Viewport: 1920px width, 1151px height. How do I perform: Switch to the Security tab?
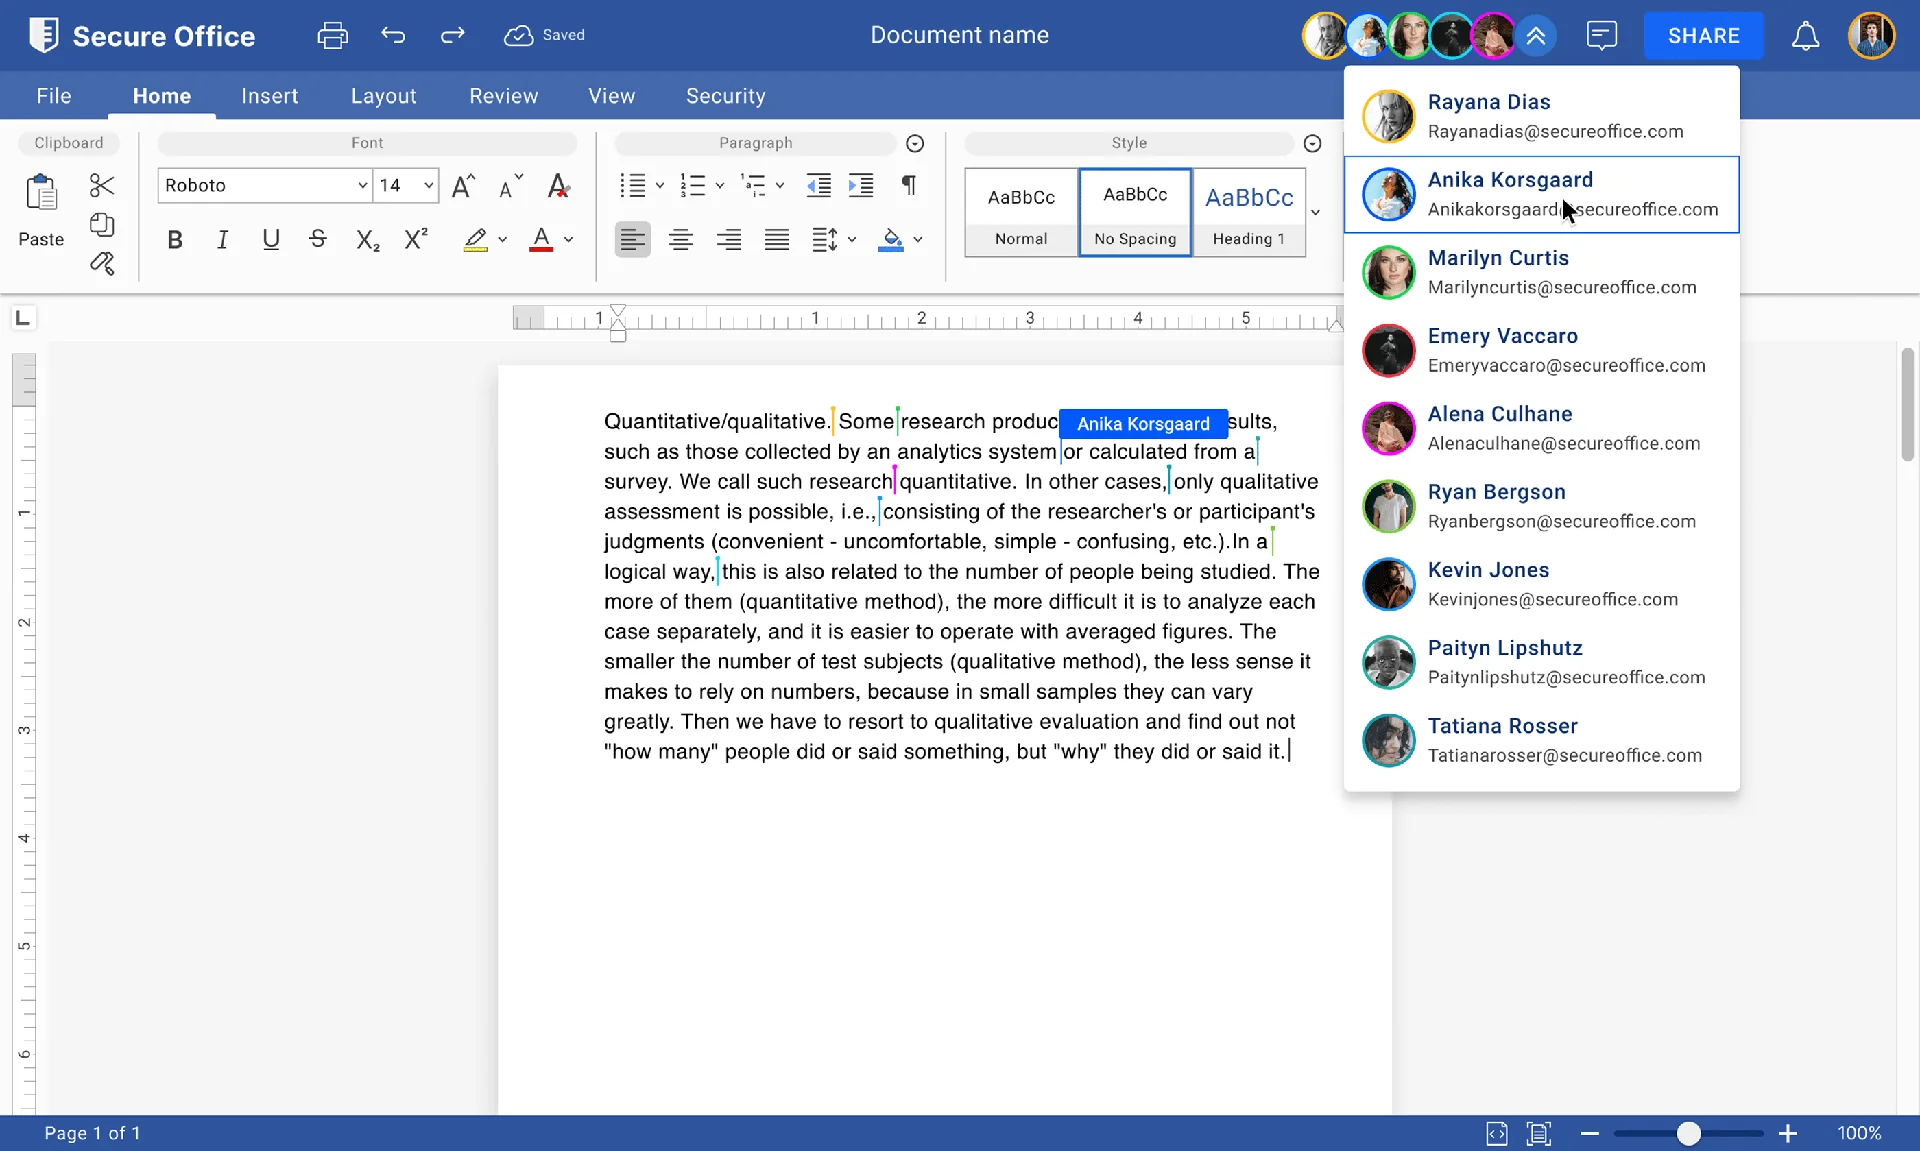[726, 96]
